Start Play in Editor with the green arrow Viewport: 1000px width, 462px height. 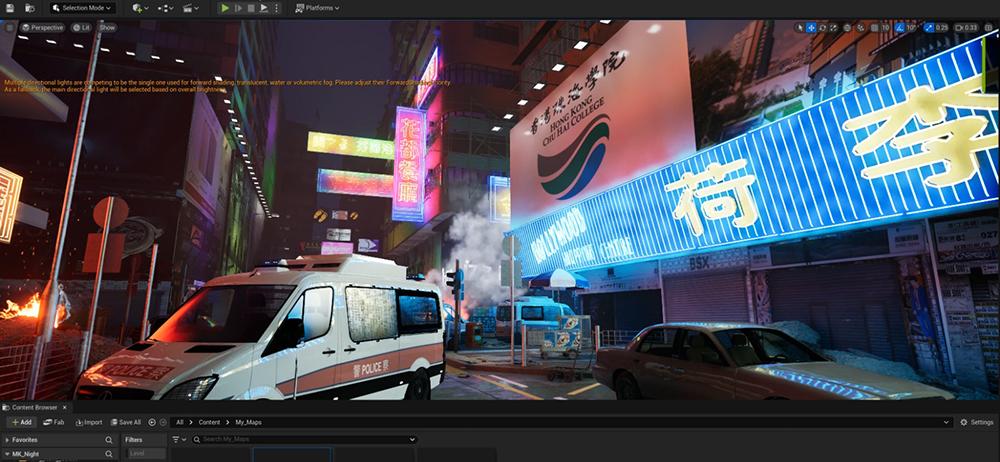click(x=224, y=8)
